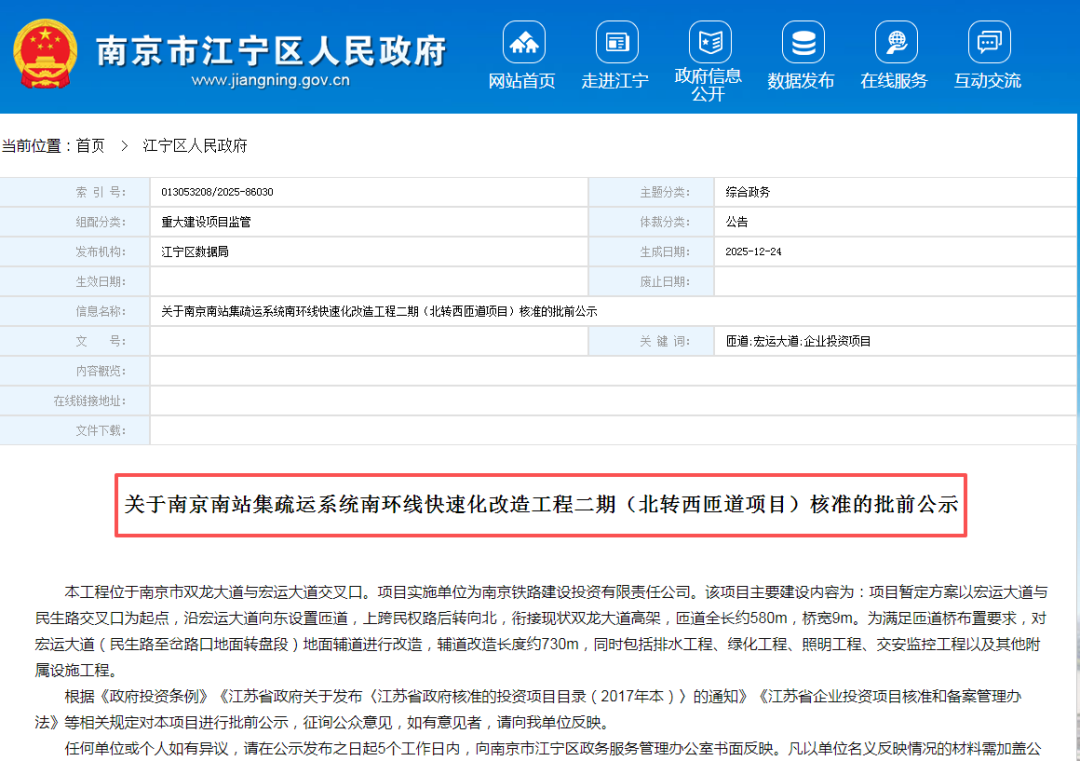The image size is (1080, 761).
Task: Click the 信息名称 title text in table
Action: pyautogui.click(x=379, y=311)
